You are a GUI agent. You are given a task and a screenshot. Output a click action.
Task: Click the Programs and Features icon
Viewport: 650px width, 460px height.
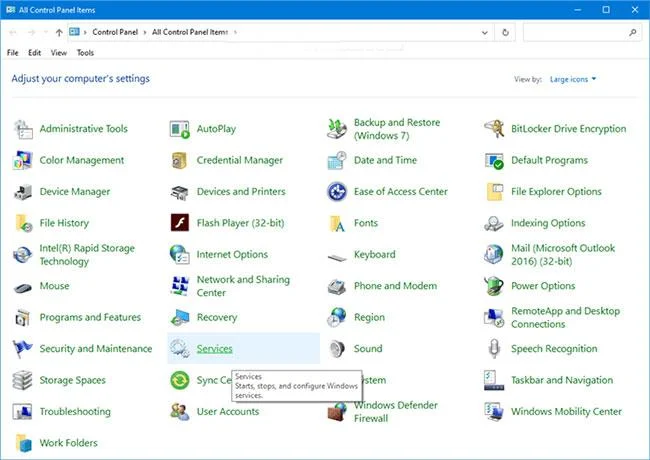coord(23,317)
